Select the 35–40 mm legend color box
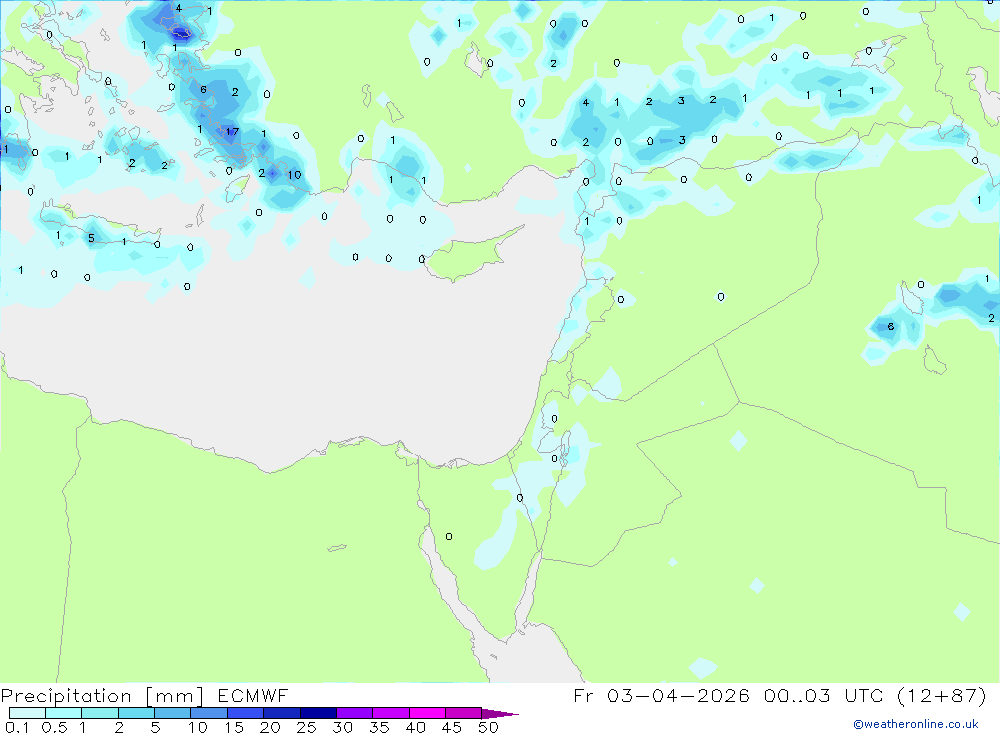The image size is (1000, 733). (x=390, y=713)
